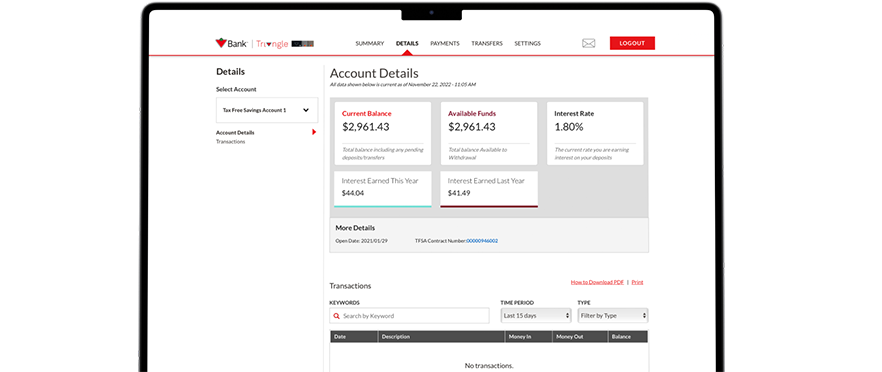
Task: Click the More Details heading
Action: (355, 228)
